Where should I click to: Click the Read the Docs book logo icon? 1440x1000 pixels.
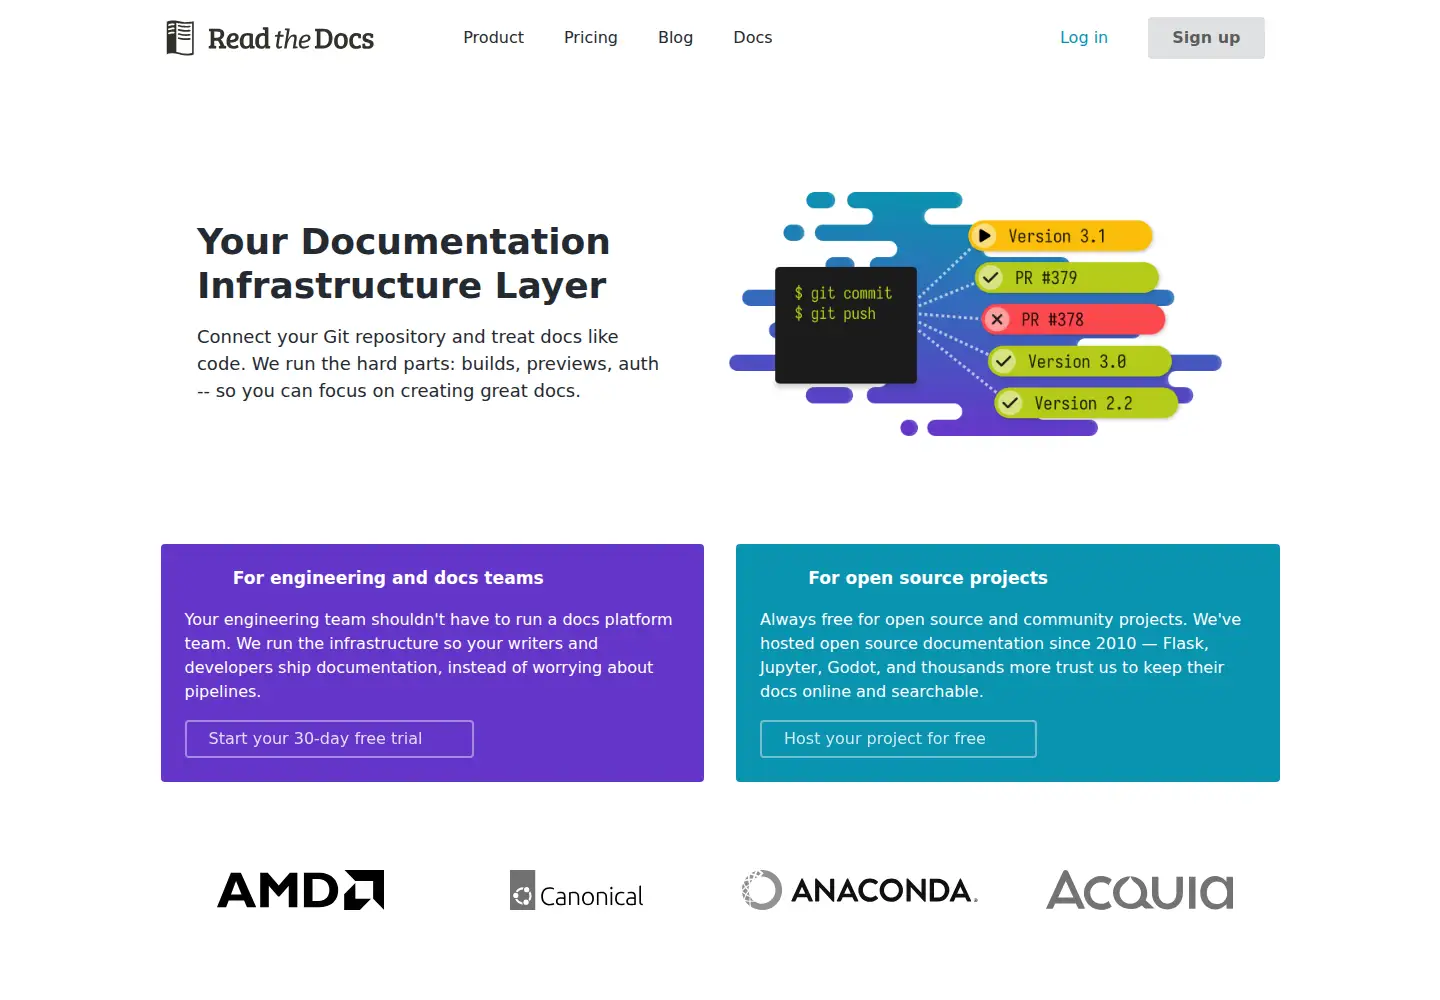[x=180, y=38]
